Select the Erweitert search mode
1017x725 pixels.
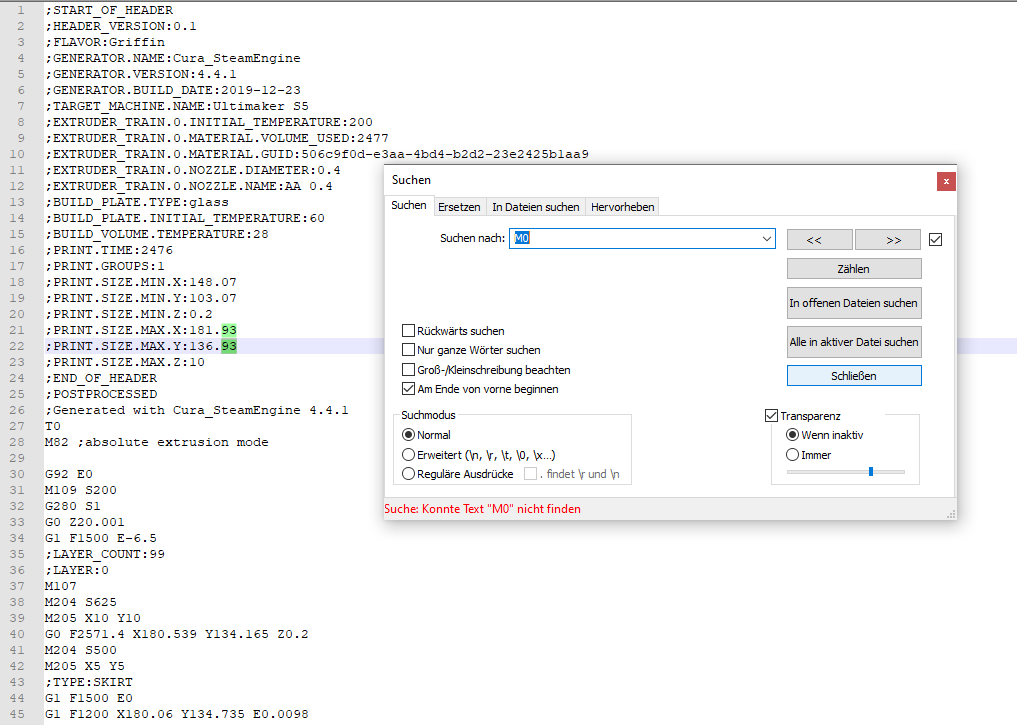click(409, 457)
